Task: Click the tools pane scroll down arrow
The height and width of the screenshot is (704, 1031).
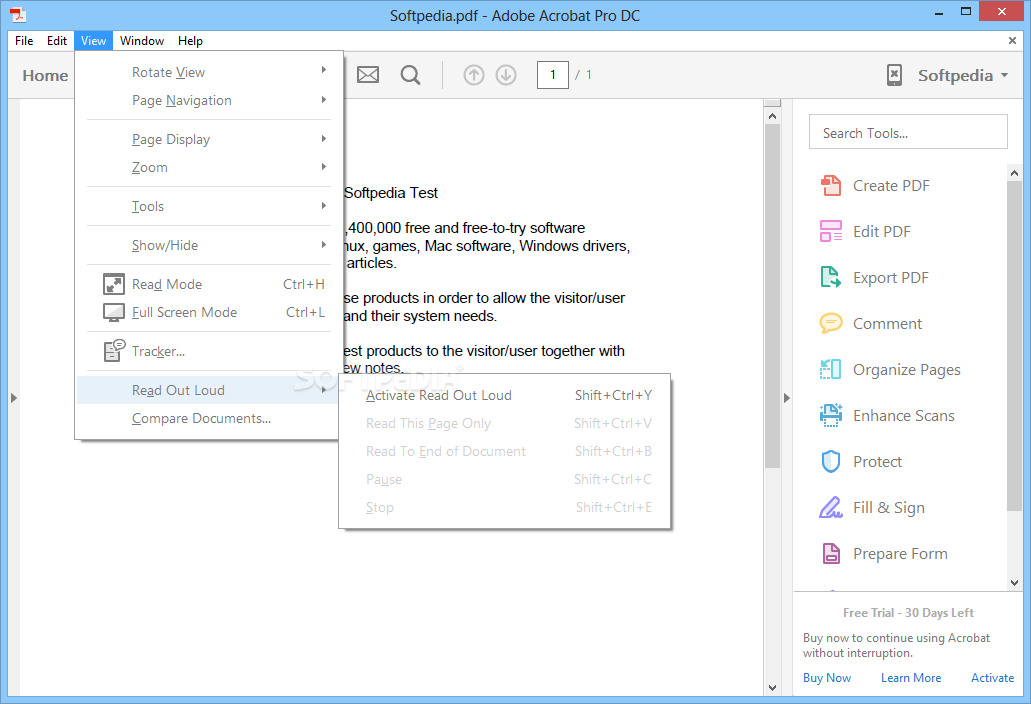Action: coord(1014,582)
